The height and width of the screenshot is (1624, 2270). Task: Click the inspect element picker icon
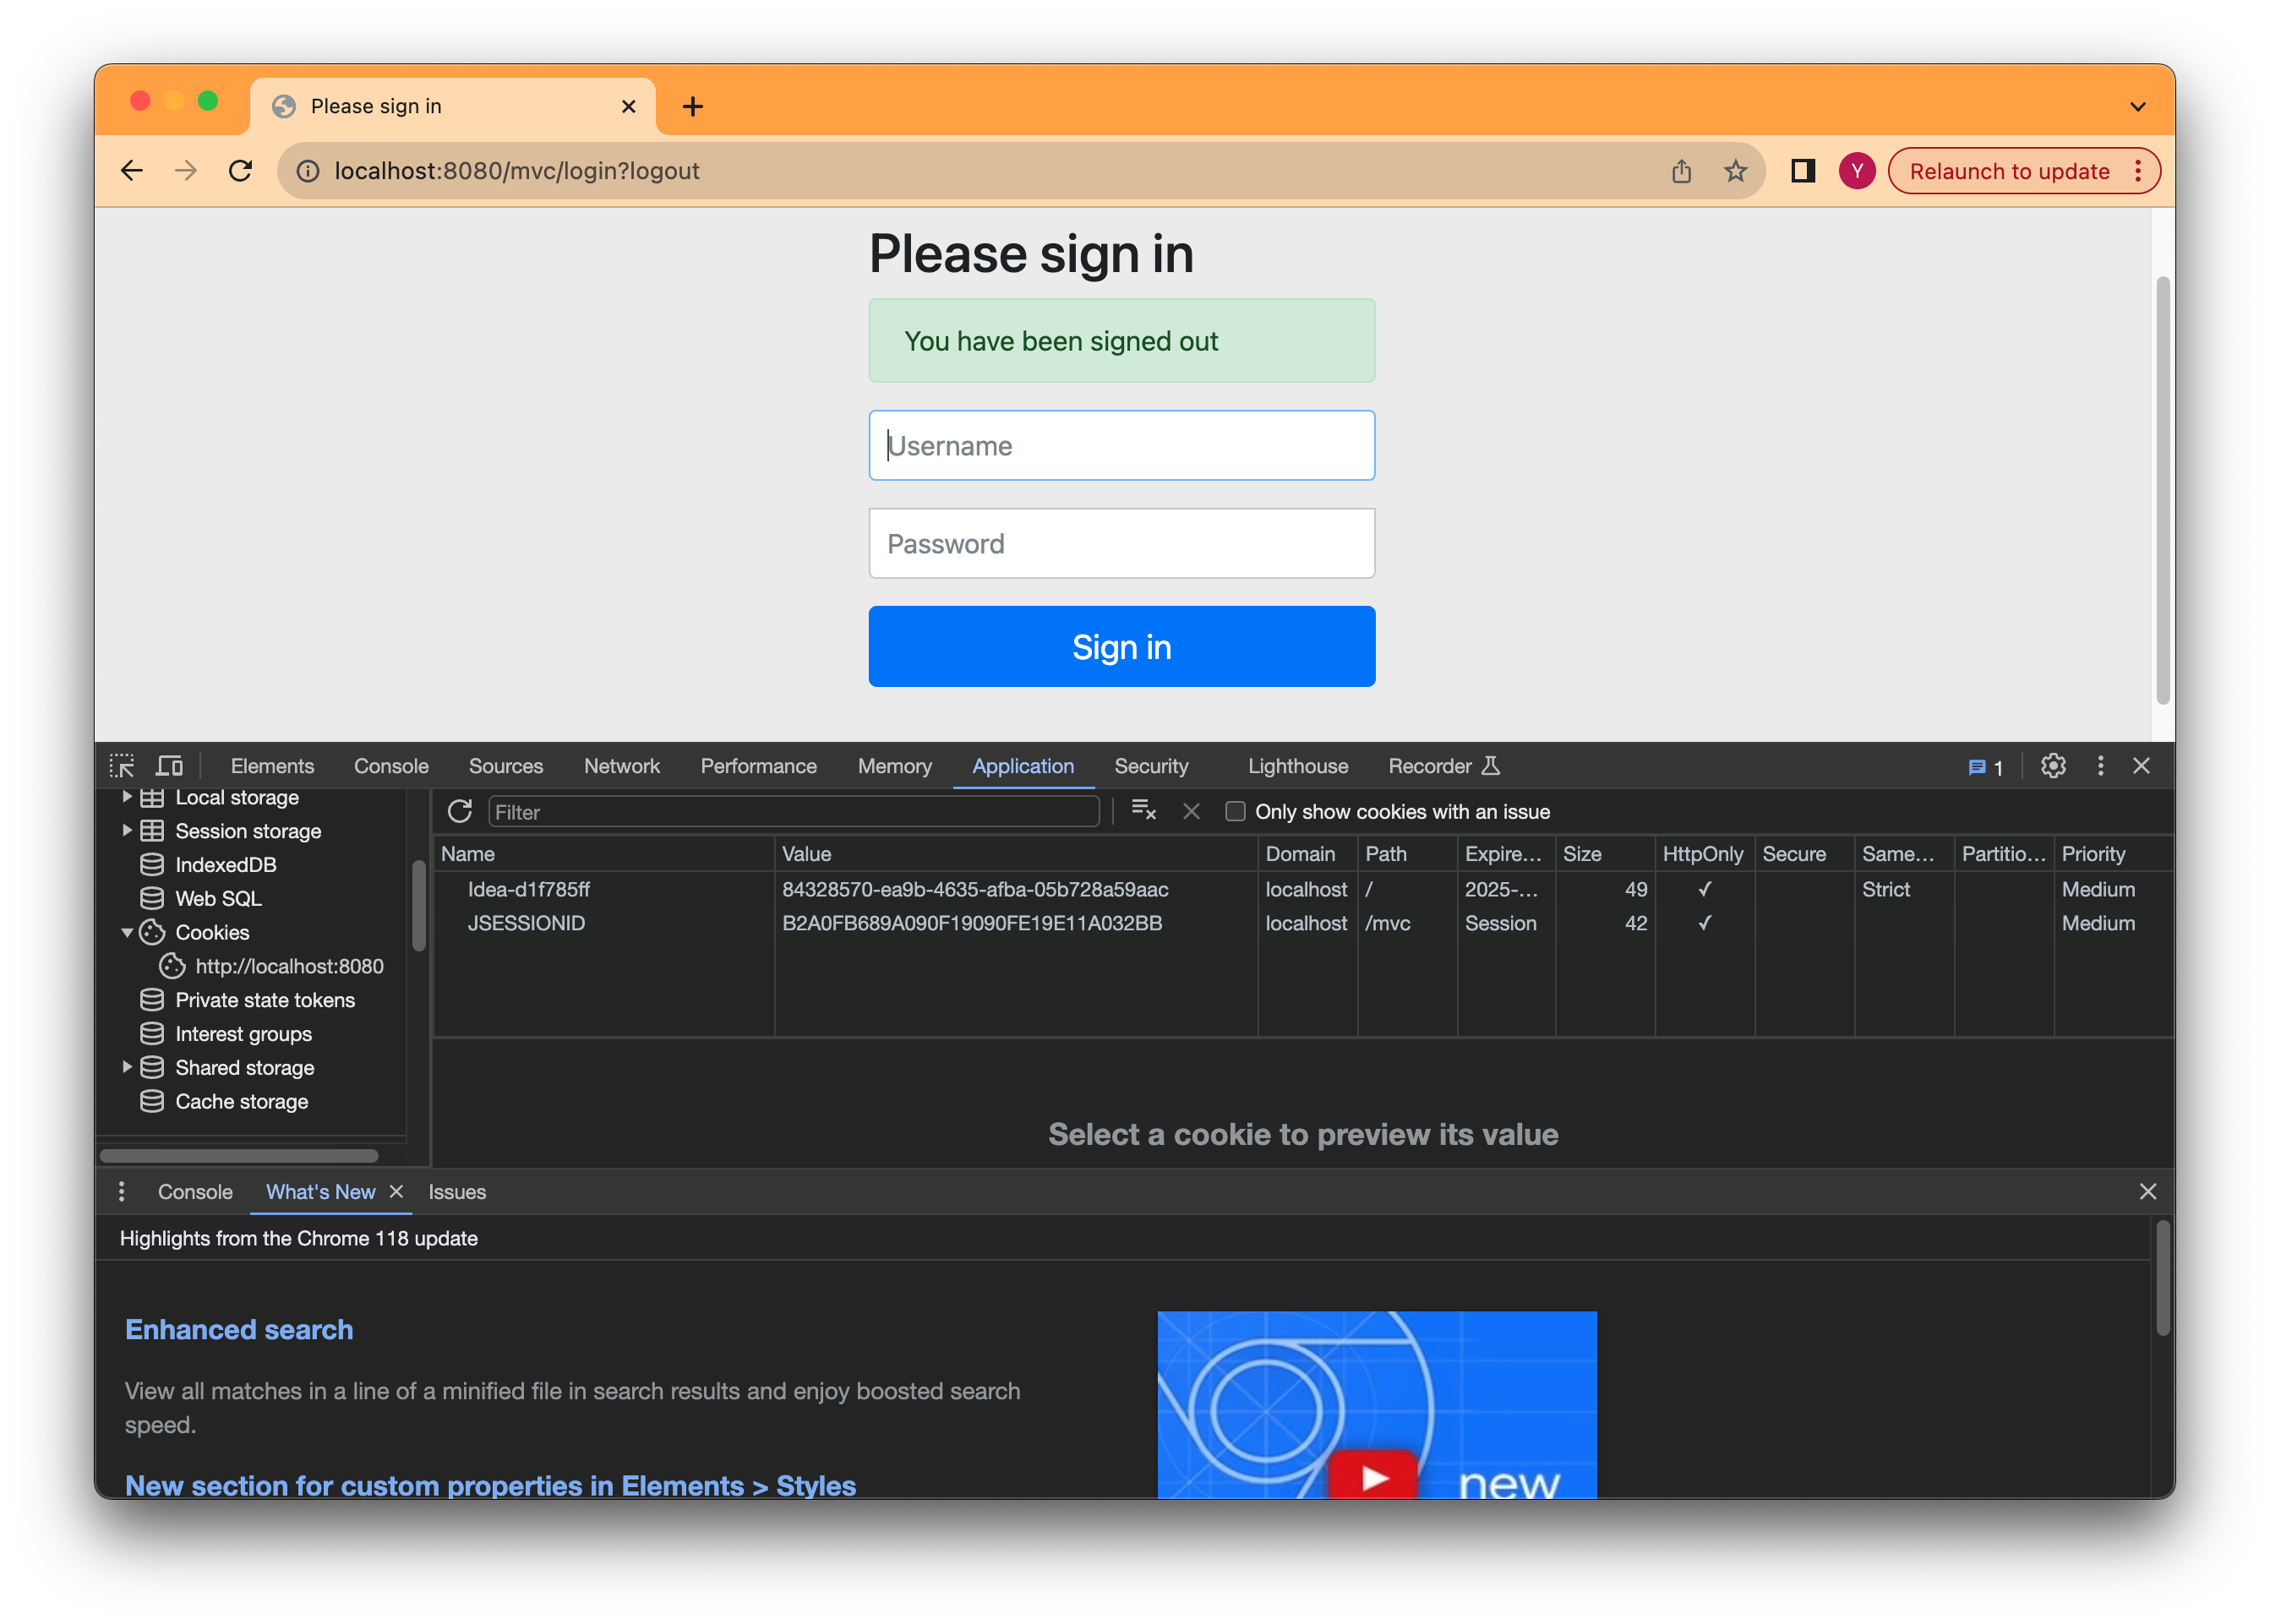(122, 766)
